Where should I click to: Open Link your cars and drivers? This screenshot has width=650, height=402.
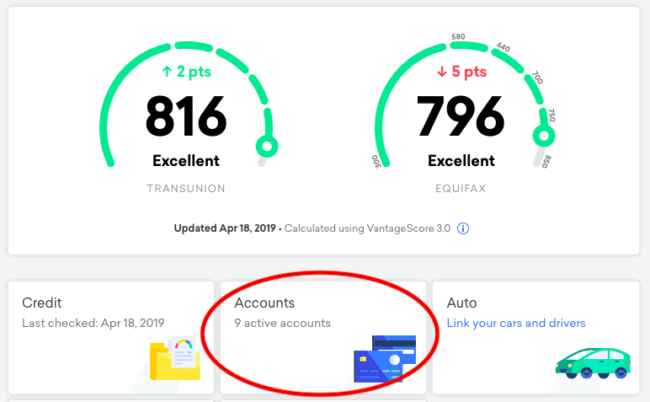point(516,323)
